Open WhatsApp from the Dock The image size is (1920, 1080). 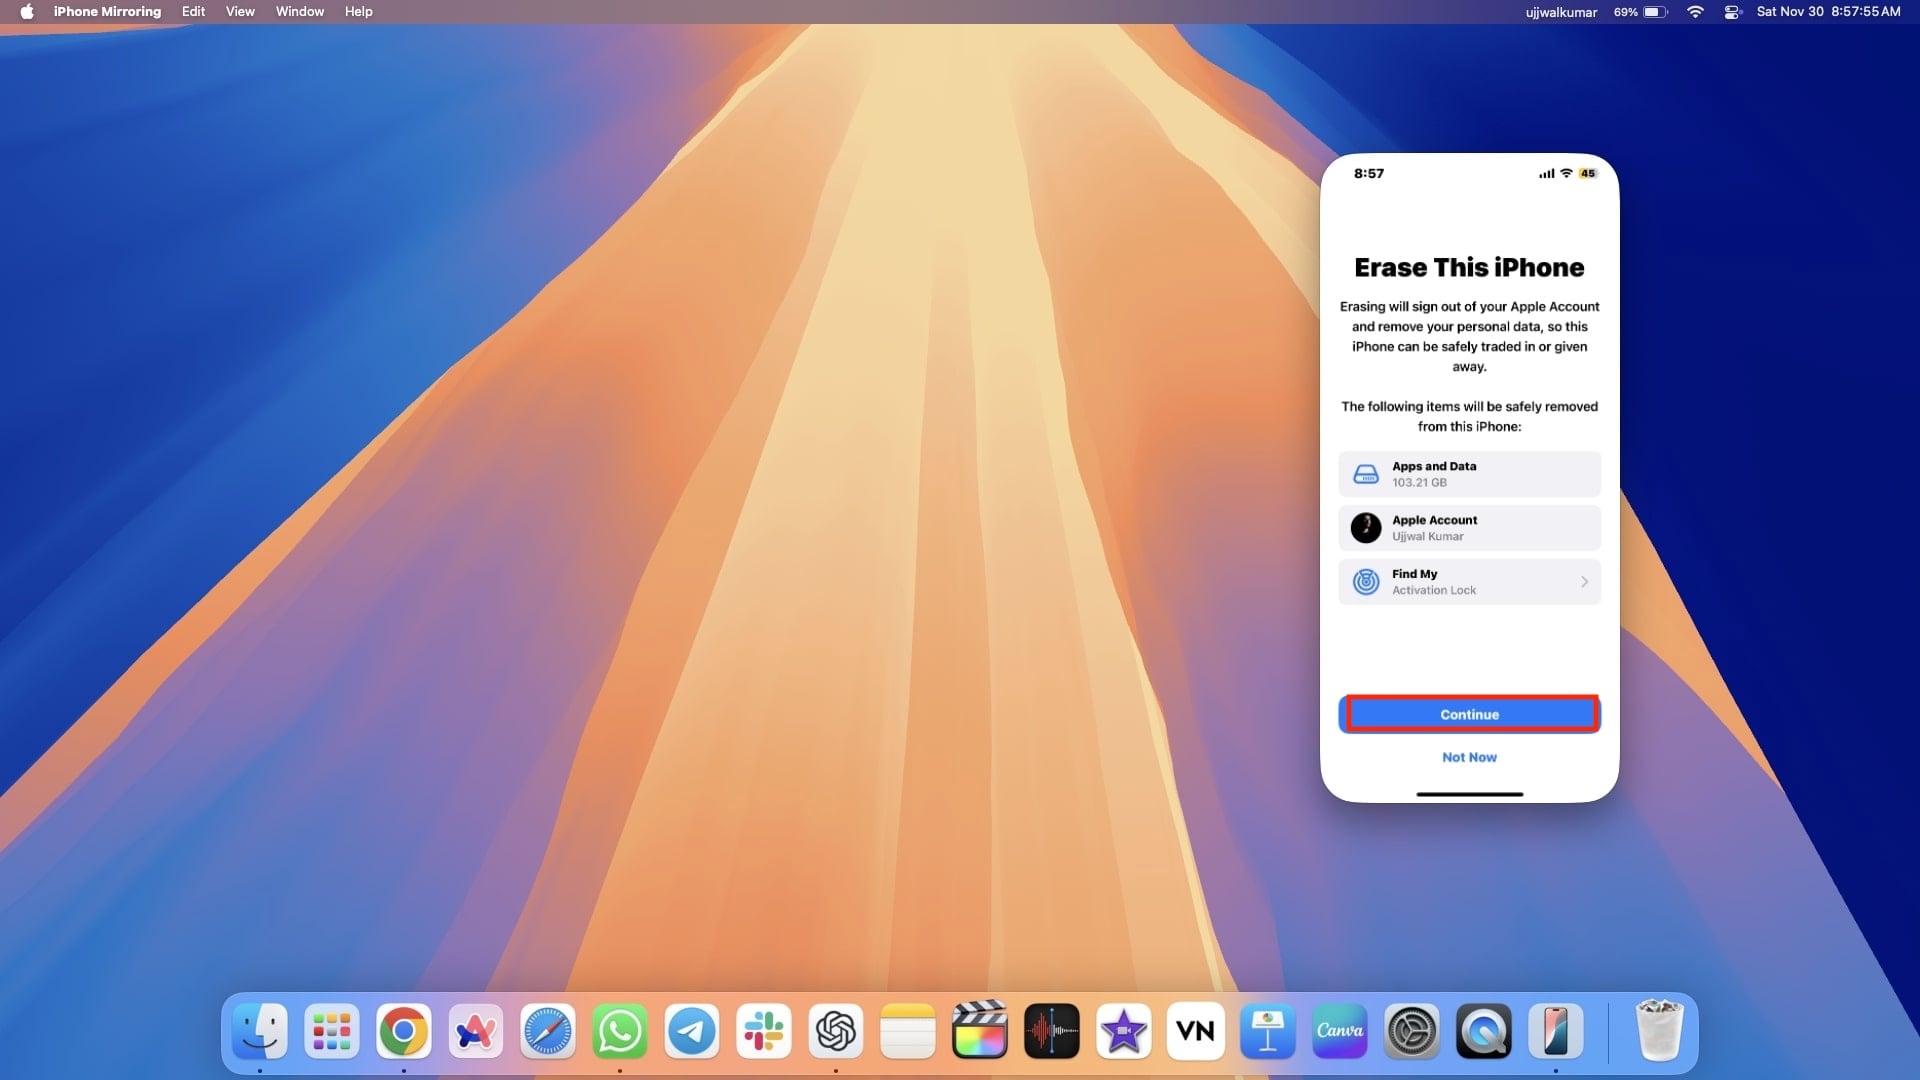[620, 1031]
